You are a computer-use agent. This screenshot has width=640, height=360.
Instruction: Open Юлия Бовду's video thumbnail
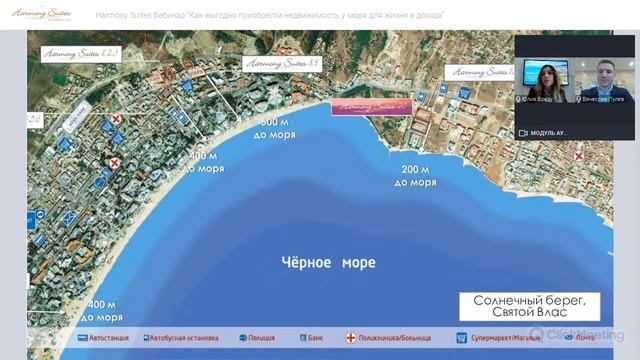tap(544, 80)
